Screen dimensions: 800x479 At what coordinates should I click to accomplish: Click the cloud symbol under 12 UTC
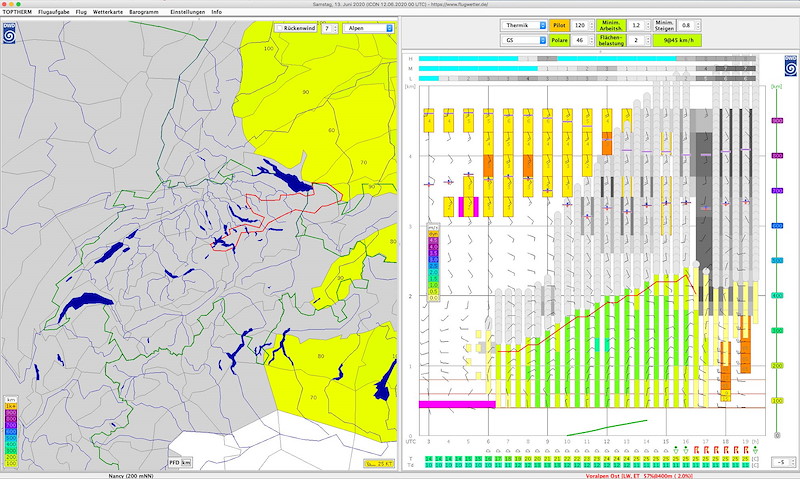[607, 450]
